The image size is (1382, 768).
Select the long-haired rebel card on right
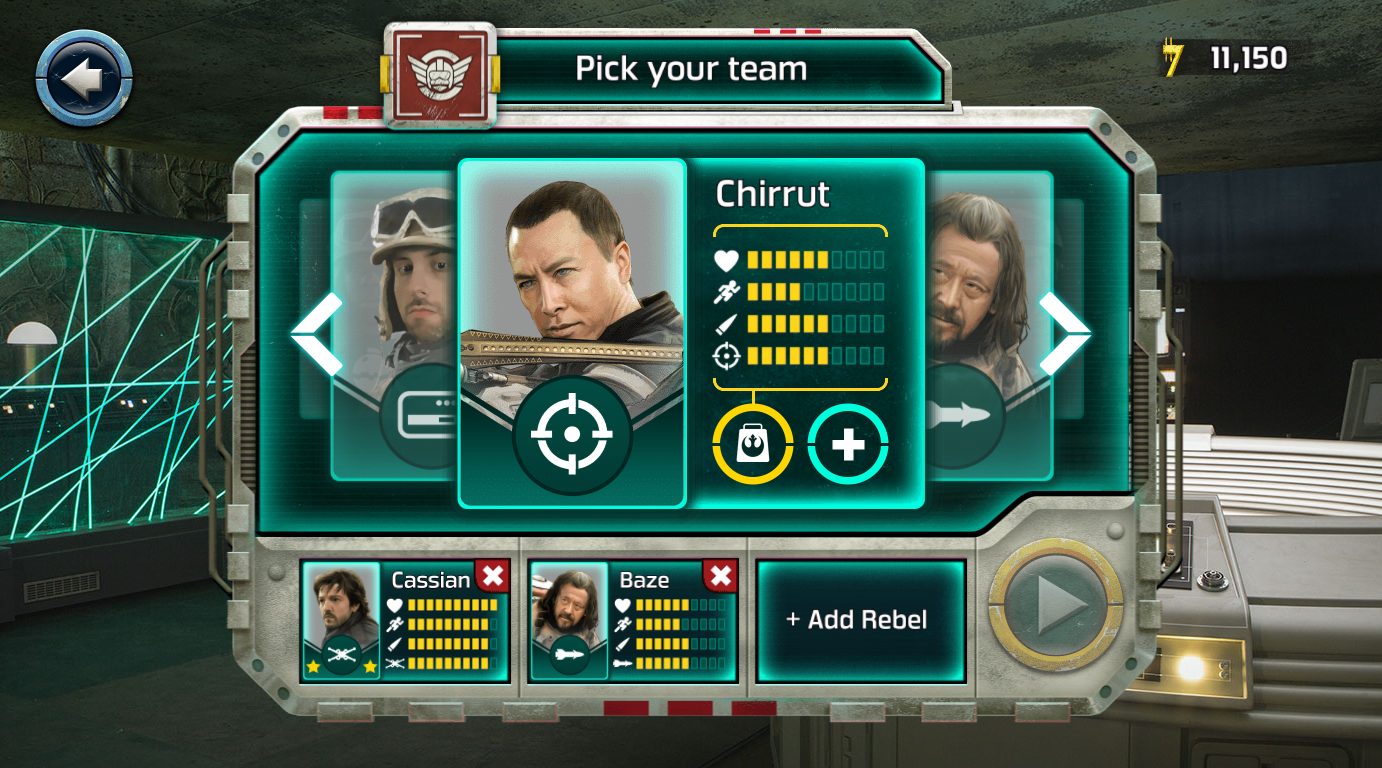988,325
